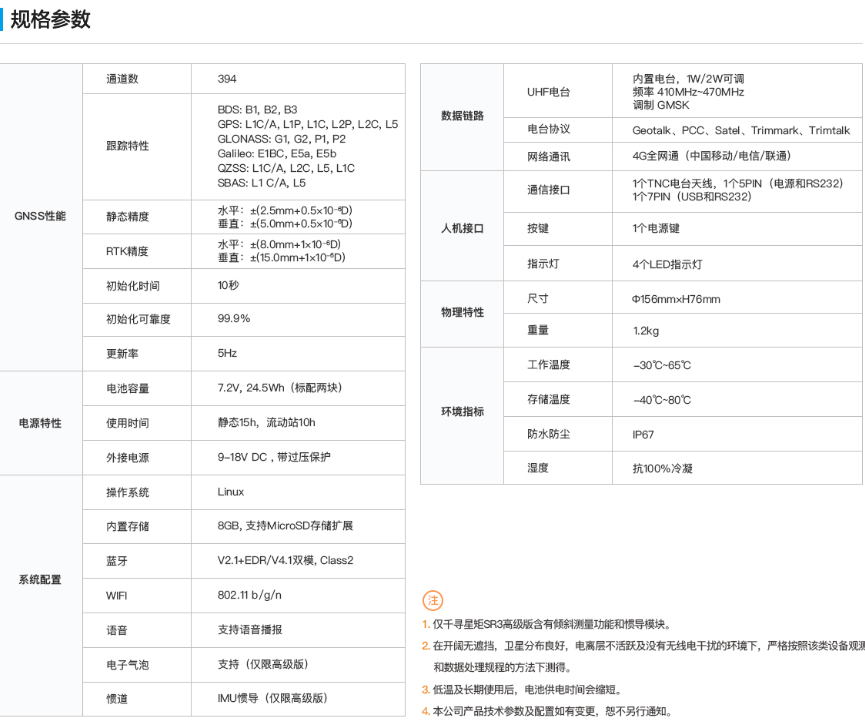Click the line "Galileo: E1BC, E5a, E5b"

coord(277,153)
